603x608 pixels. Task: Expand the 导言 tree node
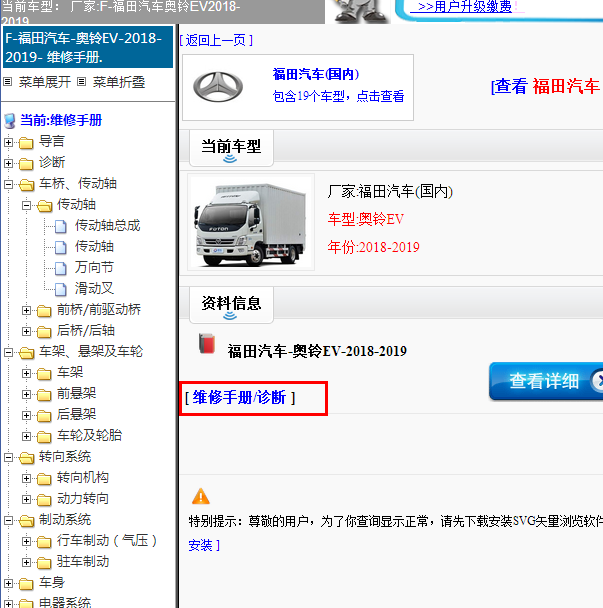pos(8,142)
